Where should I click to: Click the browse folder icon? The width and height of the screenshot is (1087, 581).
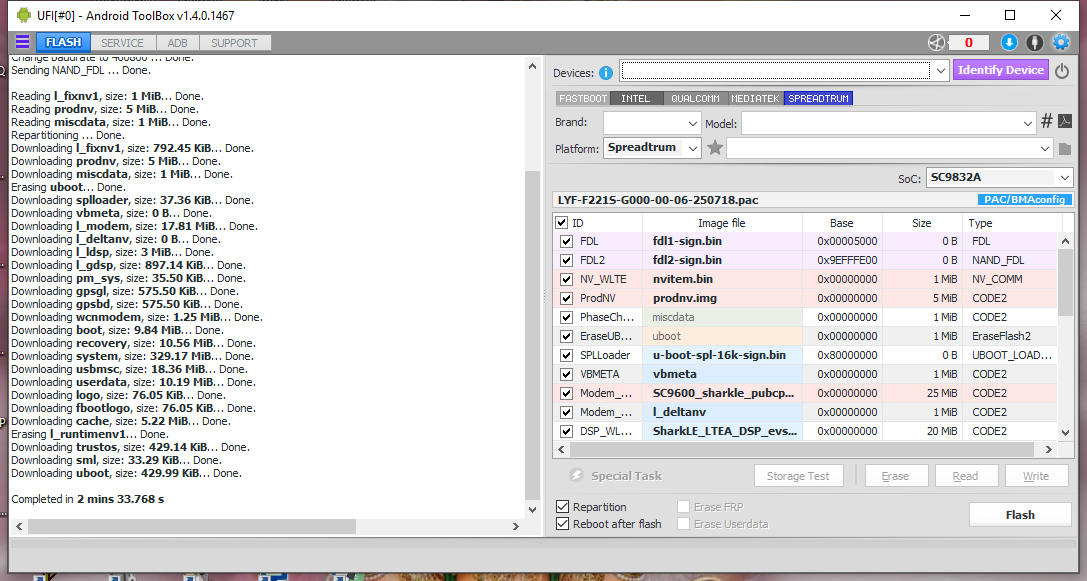(x=1065, y=148)
